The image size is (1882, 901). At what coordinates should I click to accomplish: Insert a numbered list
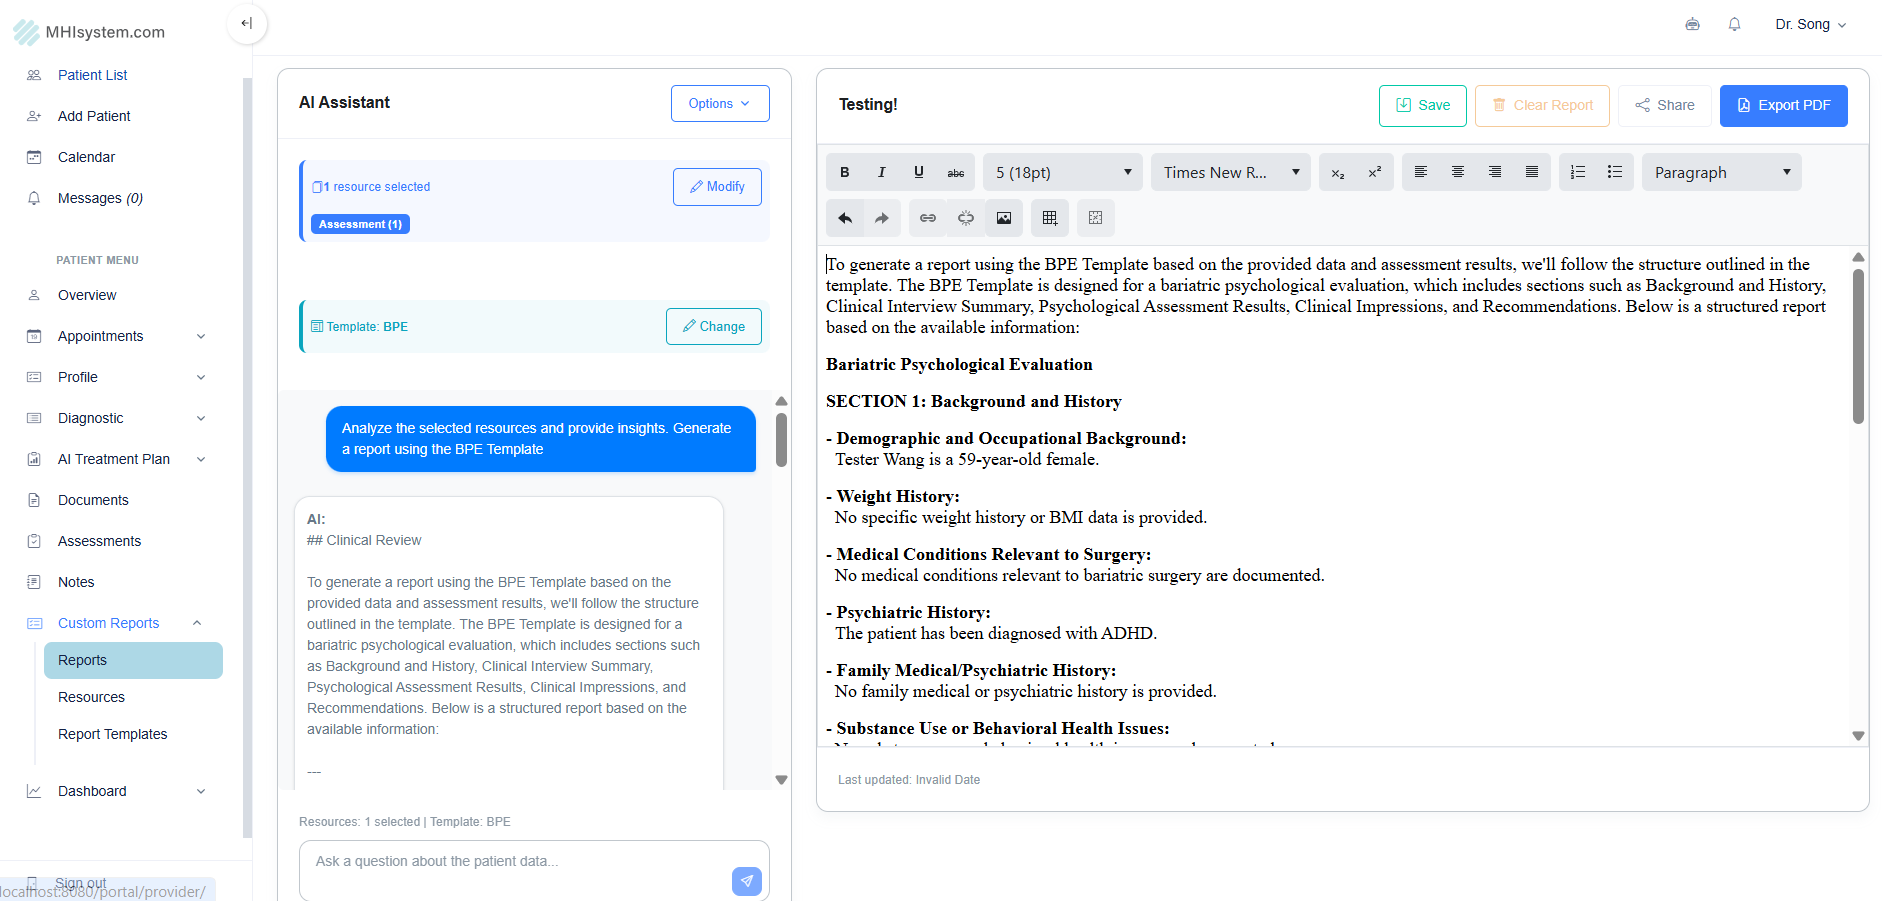(x=1578, y=172)
